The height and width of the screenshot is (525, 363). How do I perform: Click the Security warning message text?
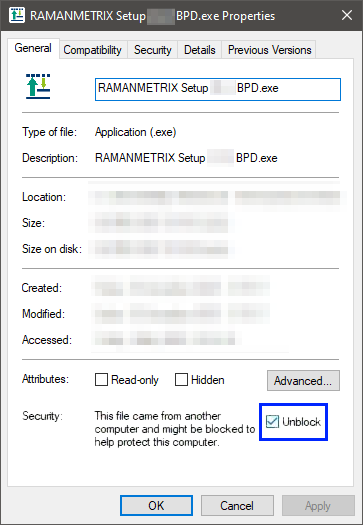175,429
